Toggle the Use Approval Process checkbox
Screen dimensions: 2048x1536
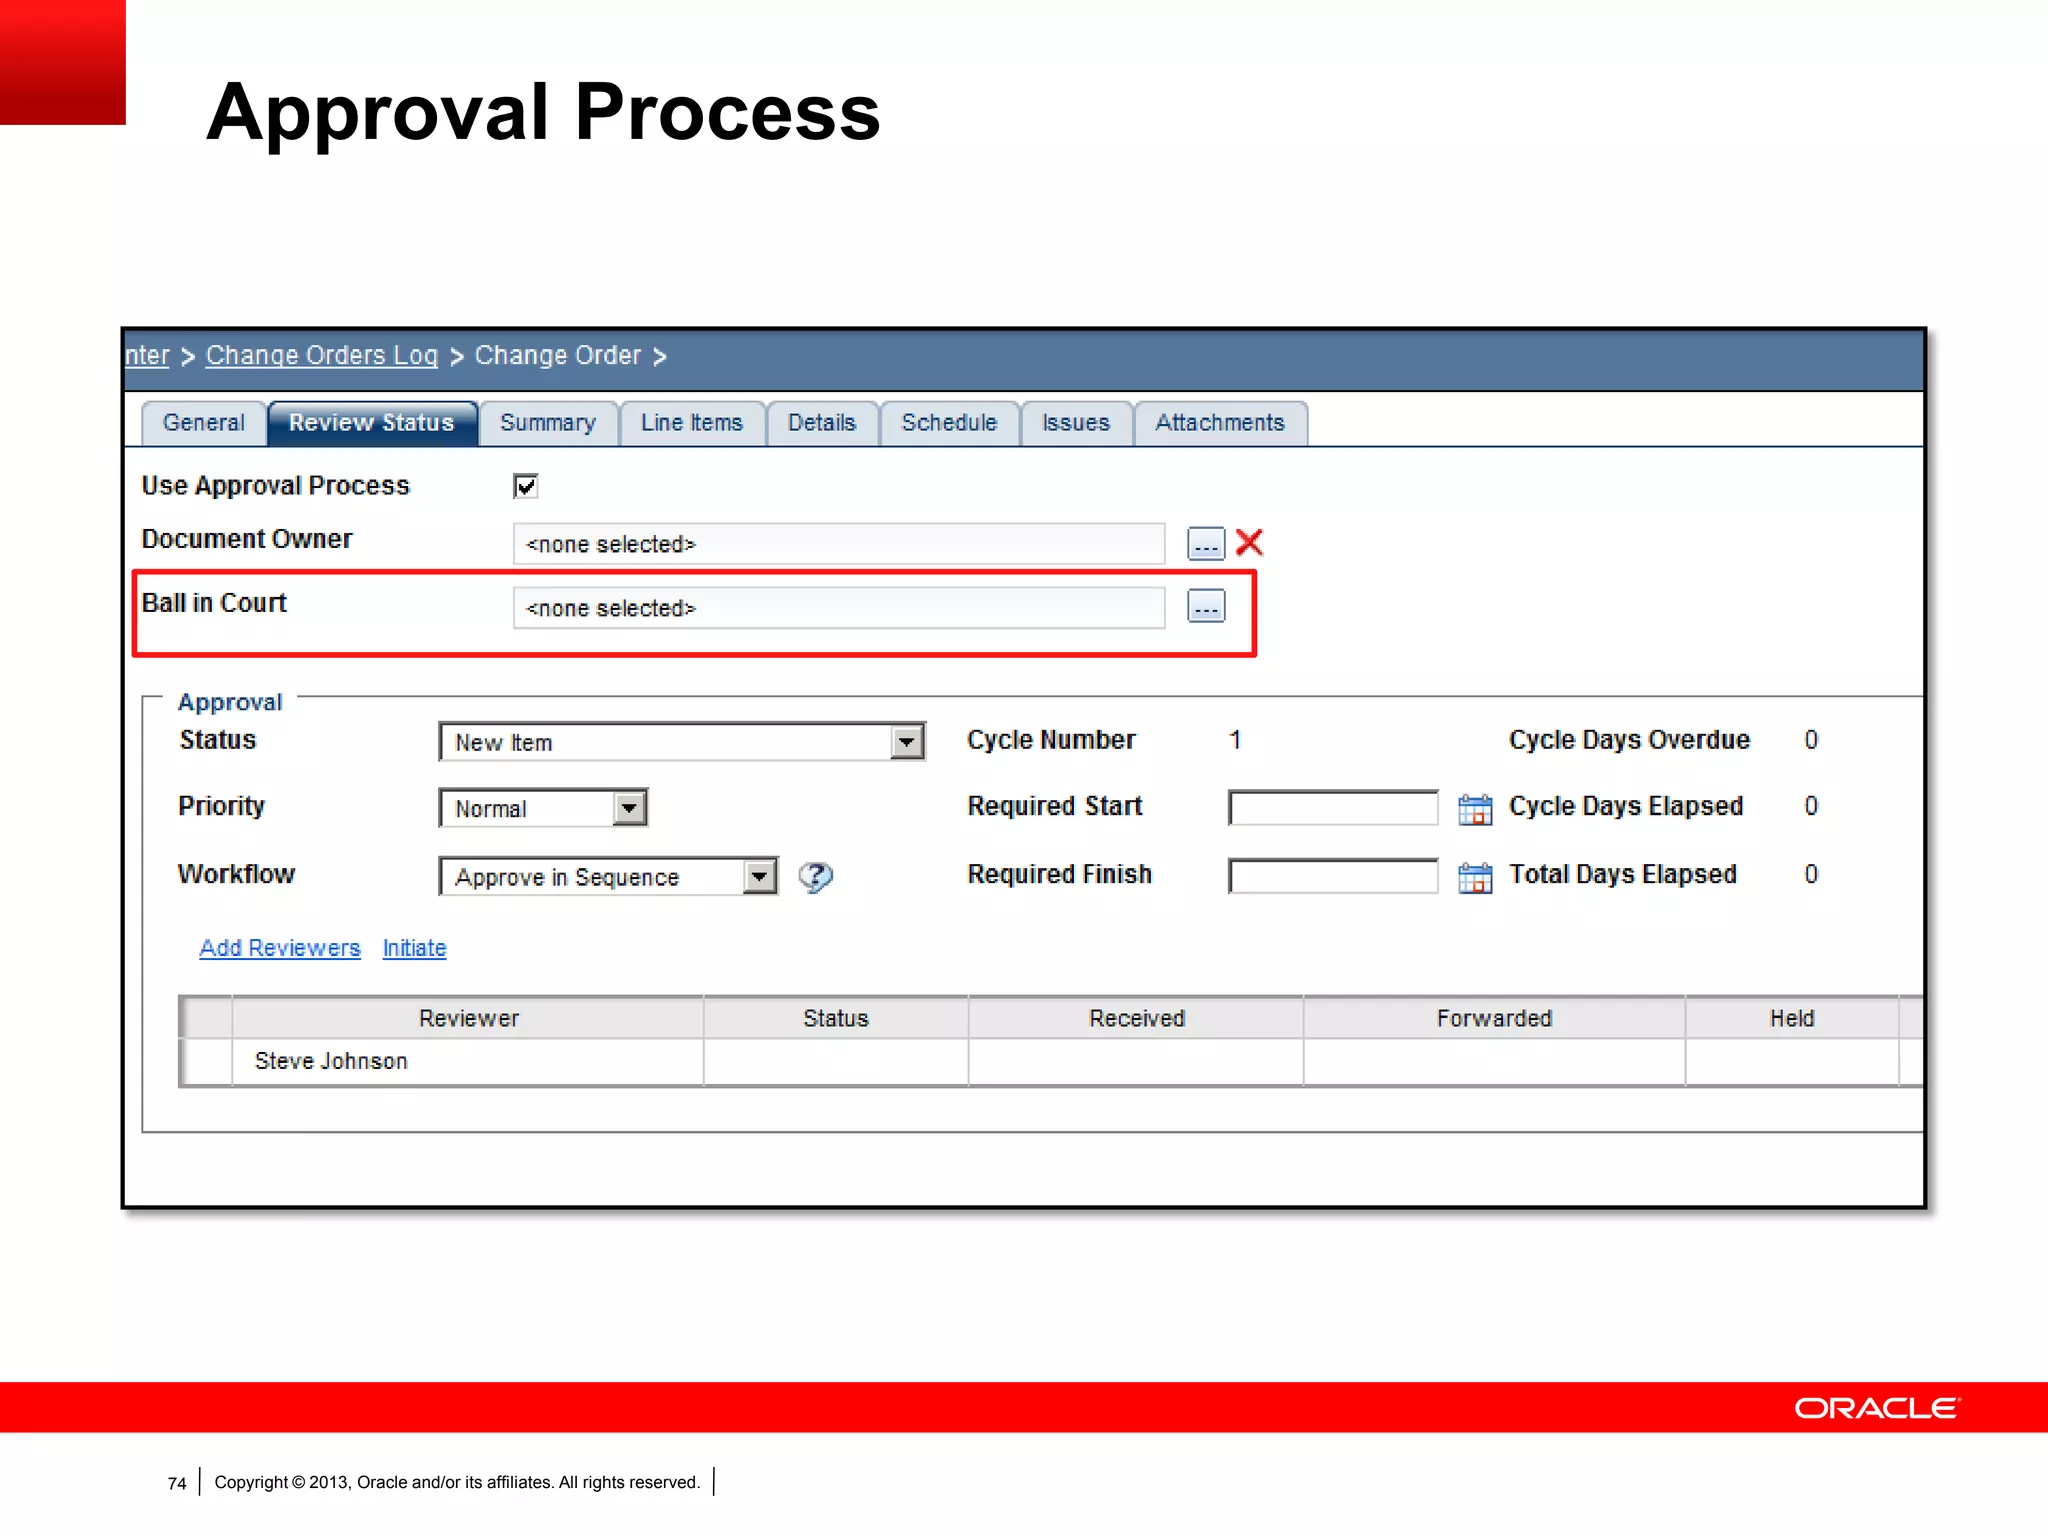[525, 486]
